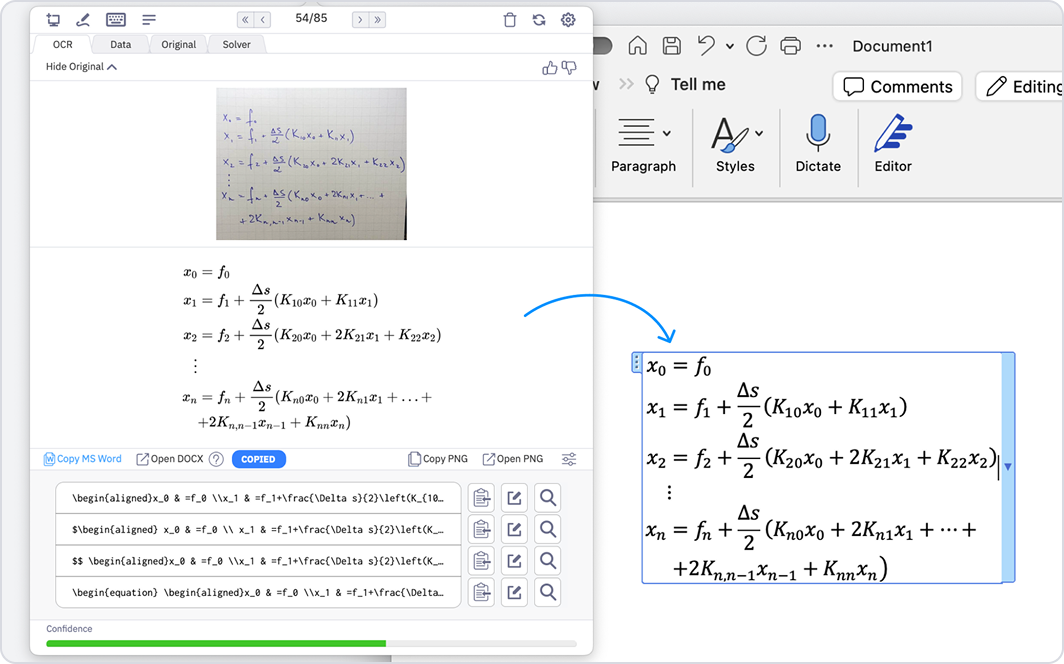Screen dimensions: 1064x664
Task: Open Editor in Word ribbon
Action: (x=893, y=144)
